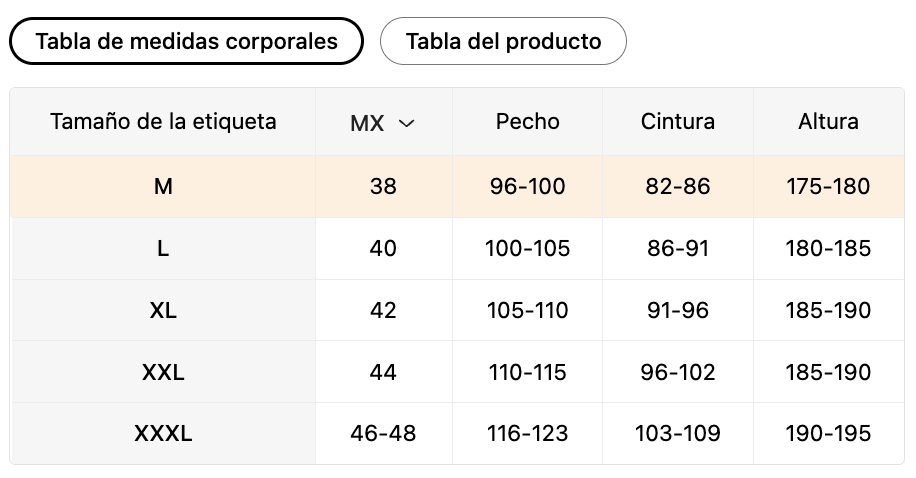Click the 91-96 waist measurement cell
The height and width of the screenshot is (478, 916).
(x=678, y=310)
